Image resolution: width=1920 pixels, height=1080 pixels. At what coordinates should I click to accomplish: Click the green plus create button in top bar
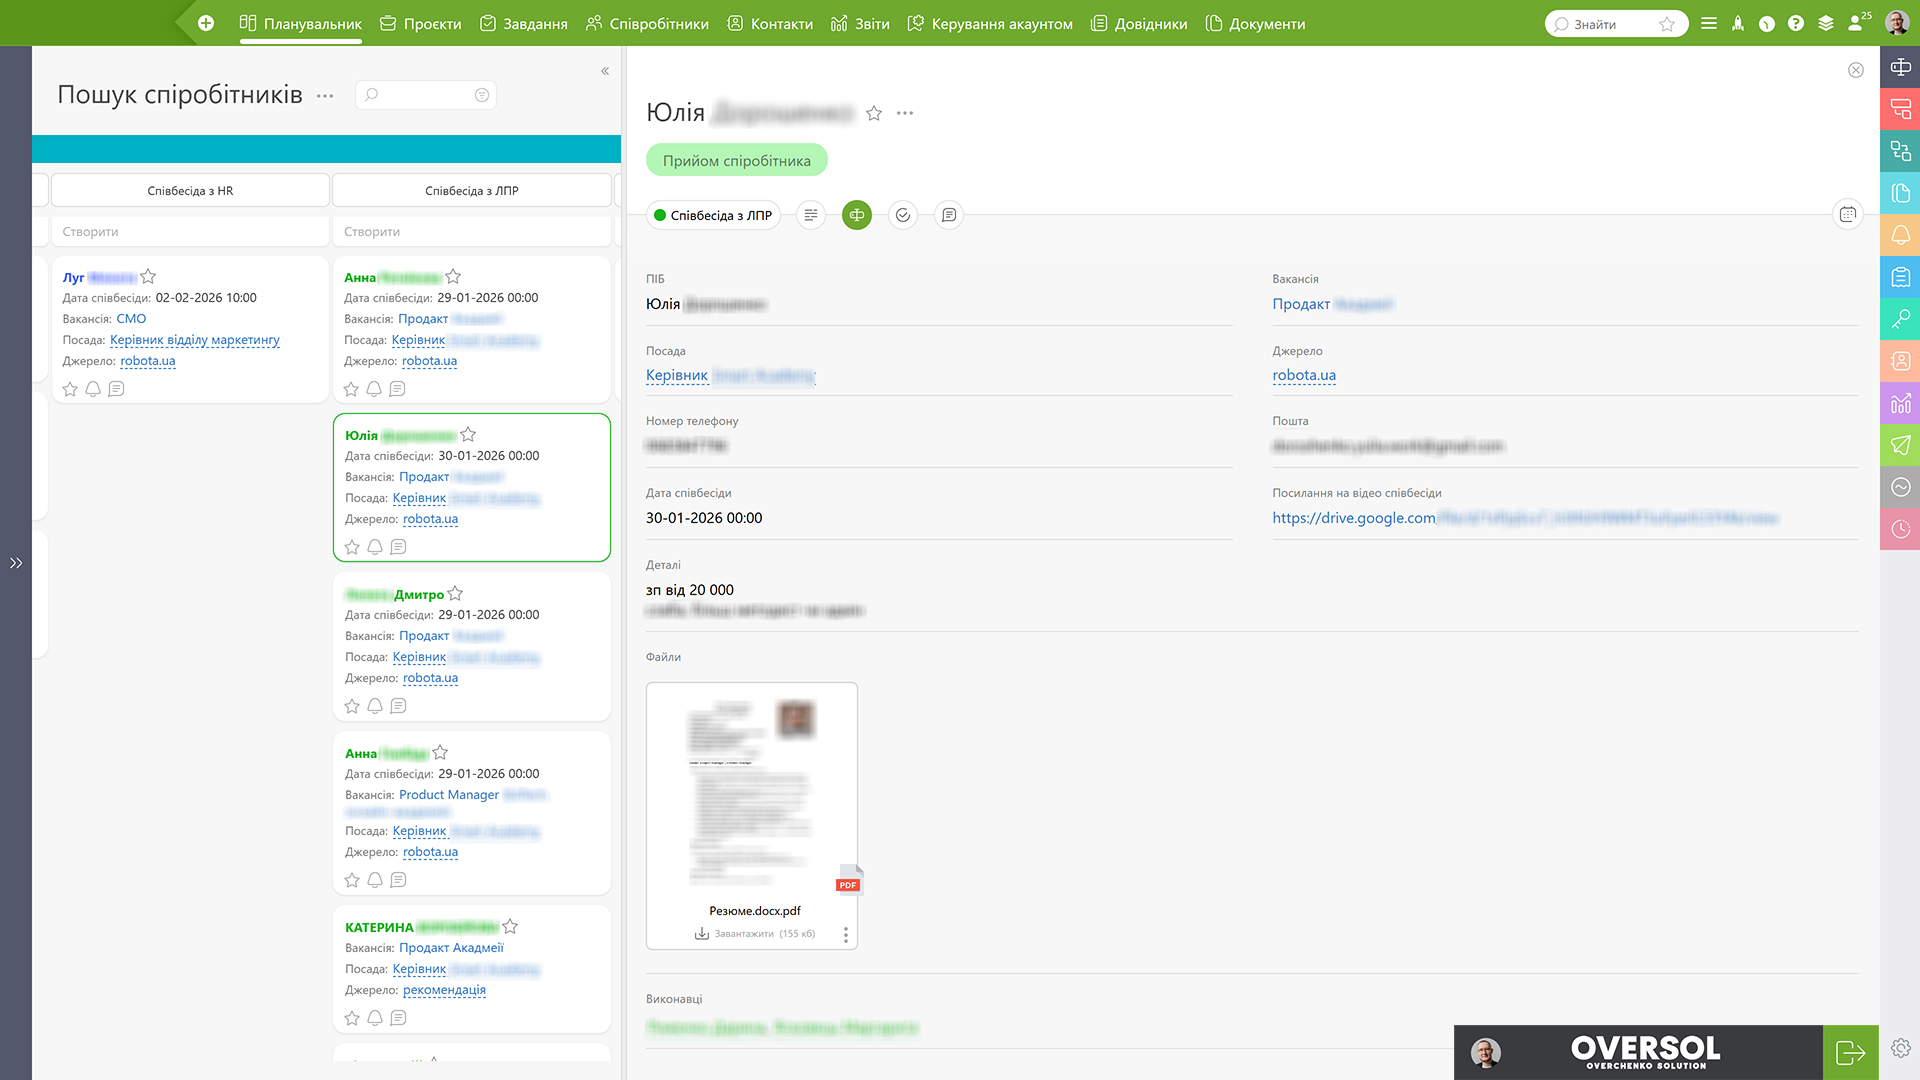point(206,23)
